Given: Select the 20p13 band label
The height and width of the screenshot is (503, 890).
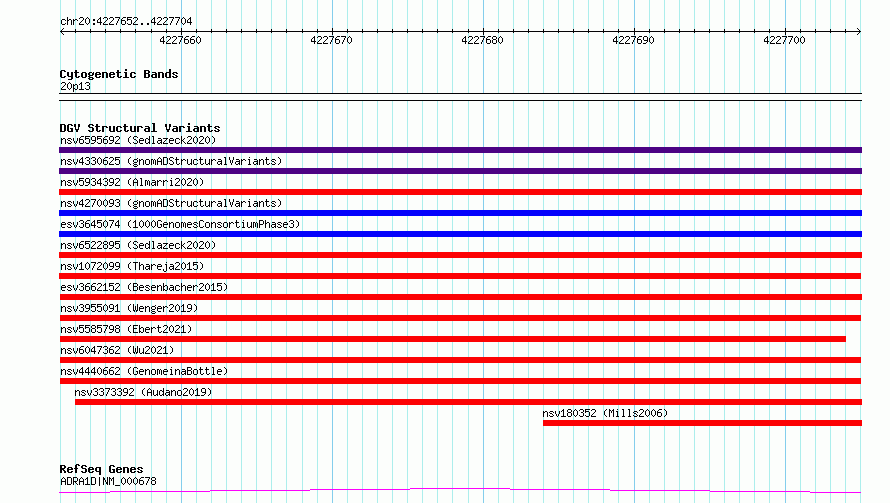Looking at the screenshot, I should coord(75,86).
